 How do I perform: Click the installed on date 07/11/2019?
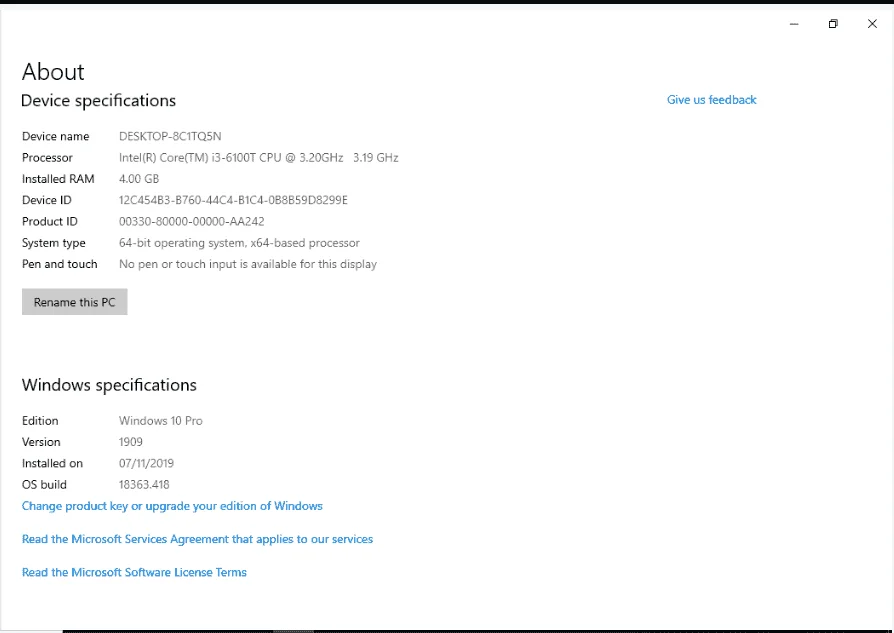(146, 463)
